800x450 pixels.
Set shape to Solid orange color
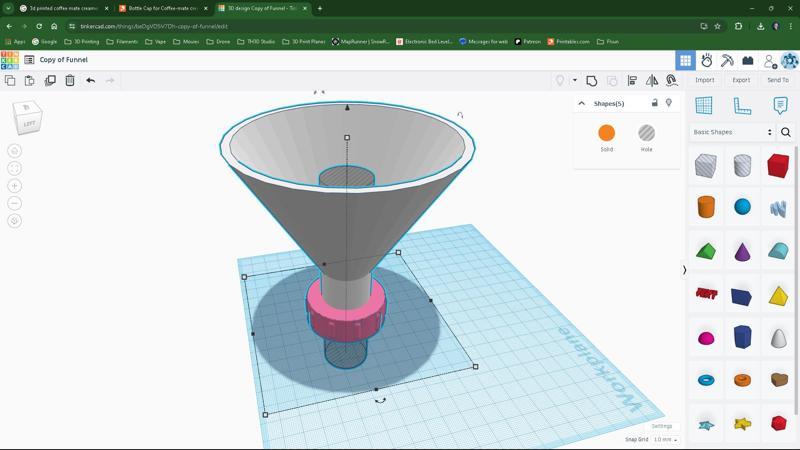click(x=606, y=133)
